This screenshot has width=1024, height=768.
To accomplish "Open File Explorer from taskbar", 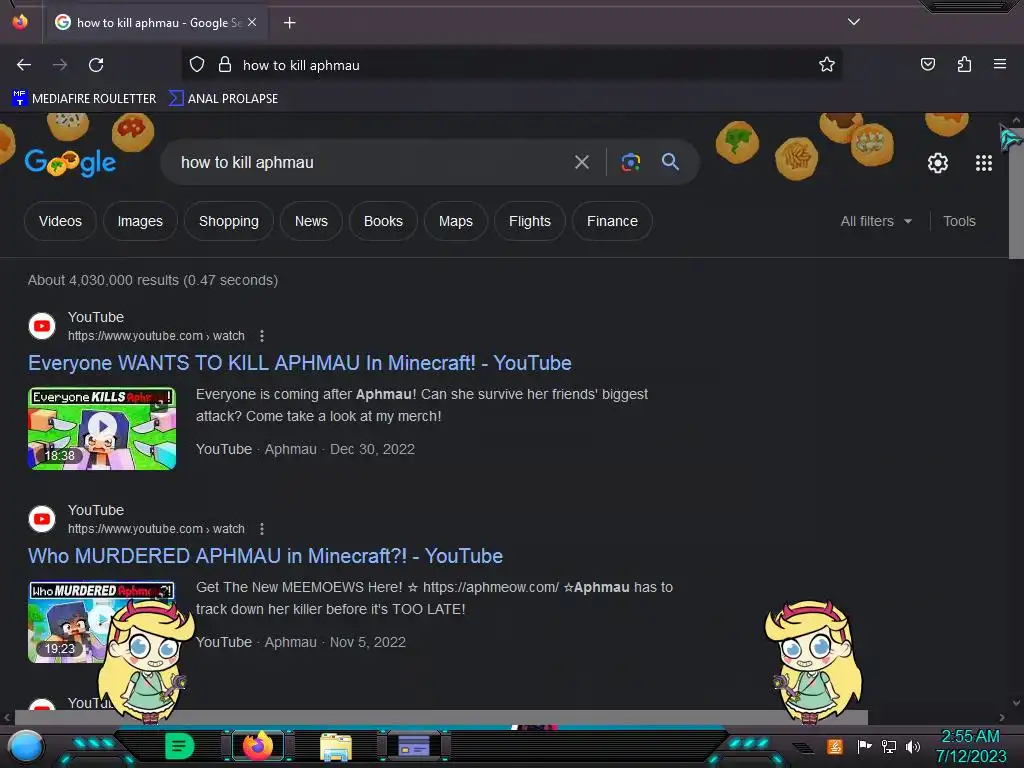I will point(336,747).
